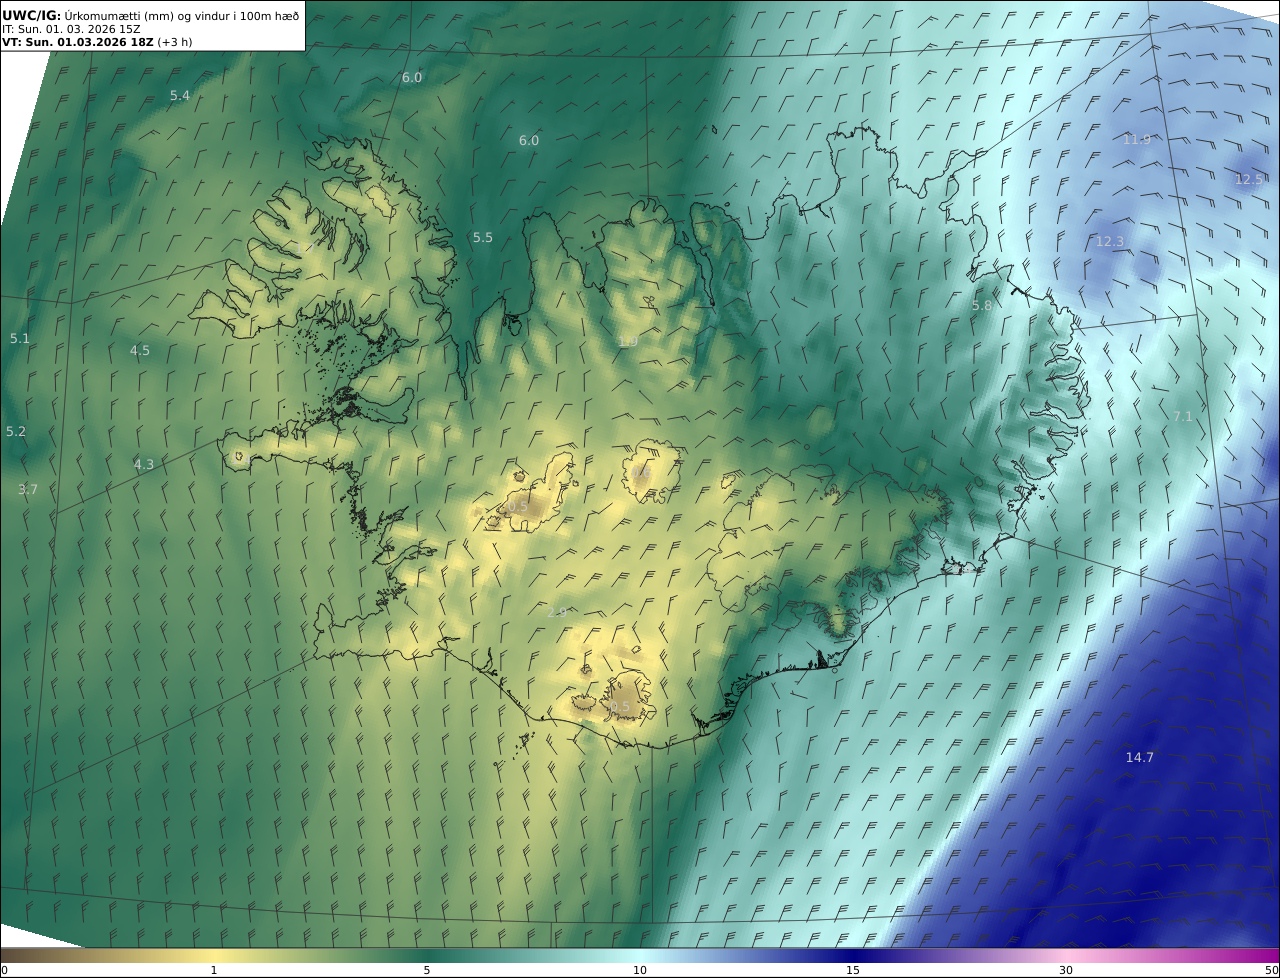This screenshot has height=978, width=1280.
Task: Click the color scale tick label 10
Action: [x=640, y=970]
